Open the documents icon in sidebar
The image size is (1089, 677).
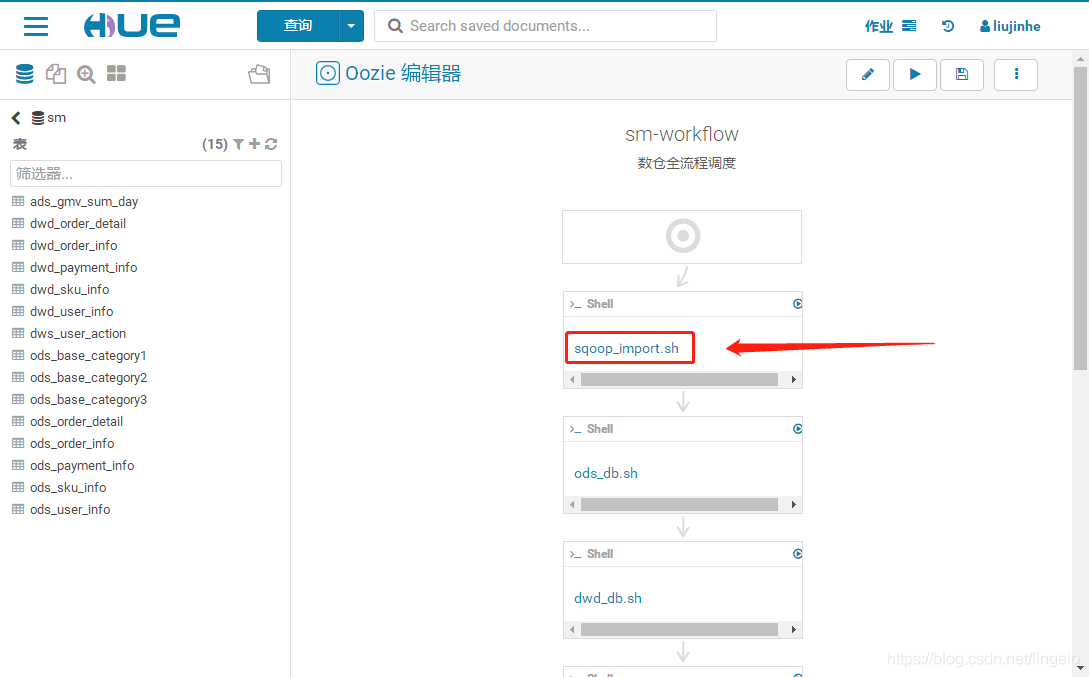(x=56, y=74)
